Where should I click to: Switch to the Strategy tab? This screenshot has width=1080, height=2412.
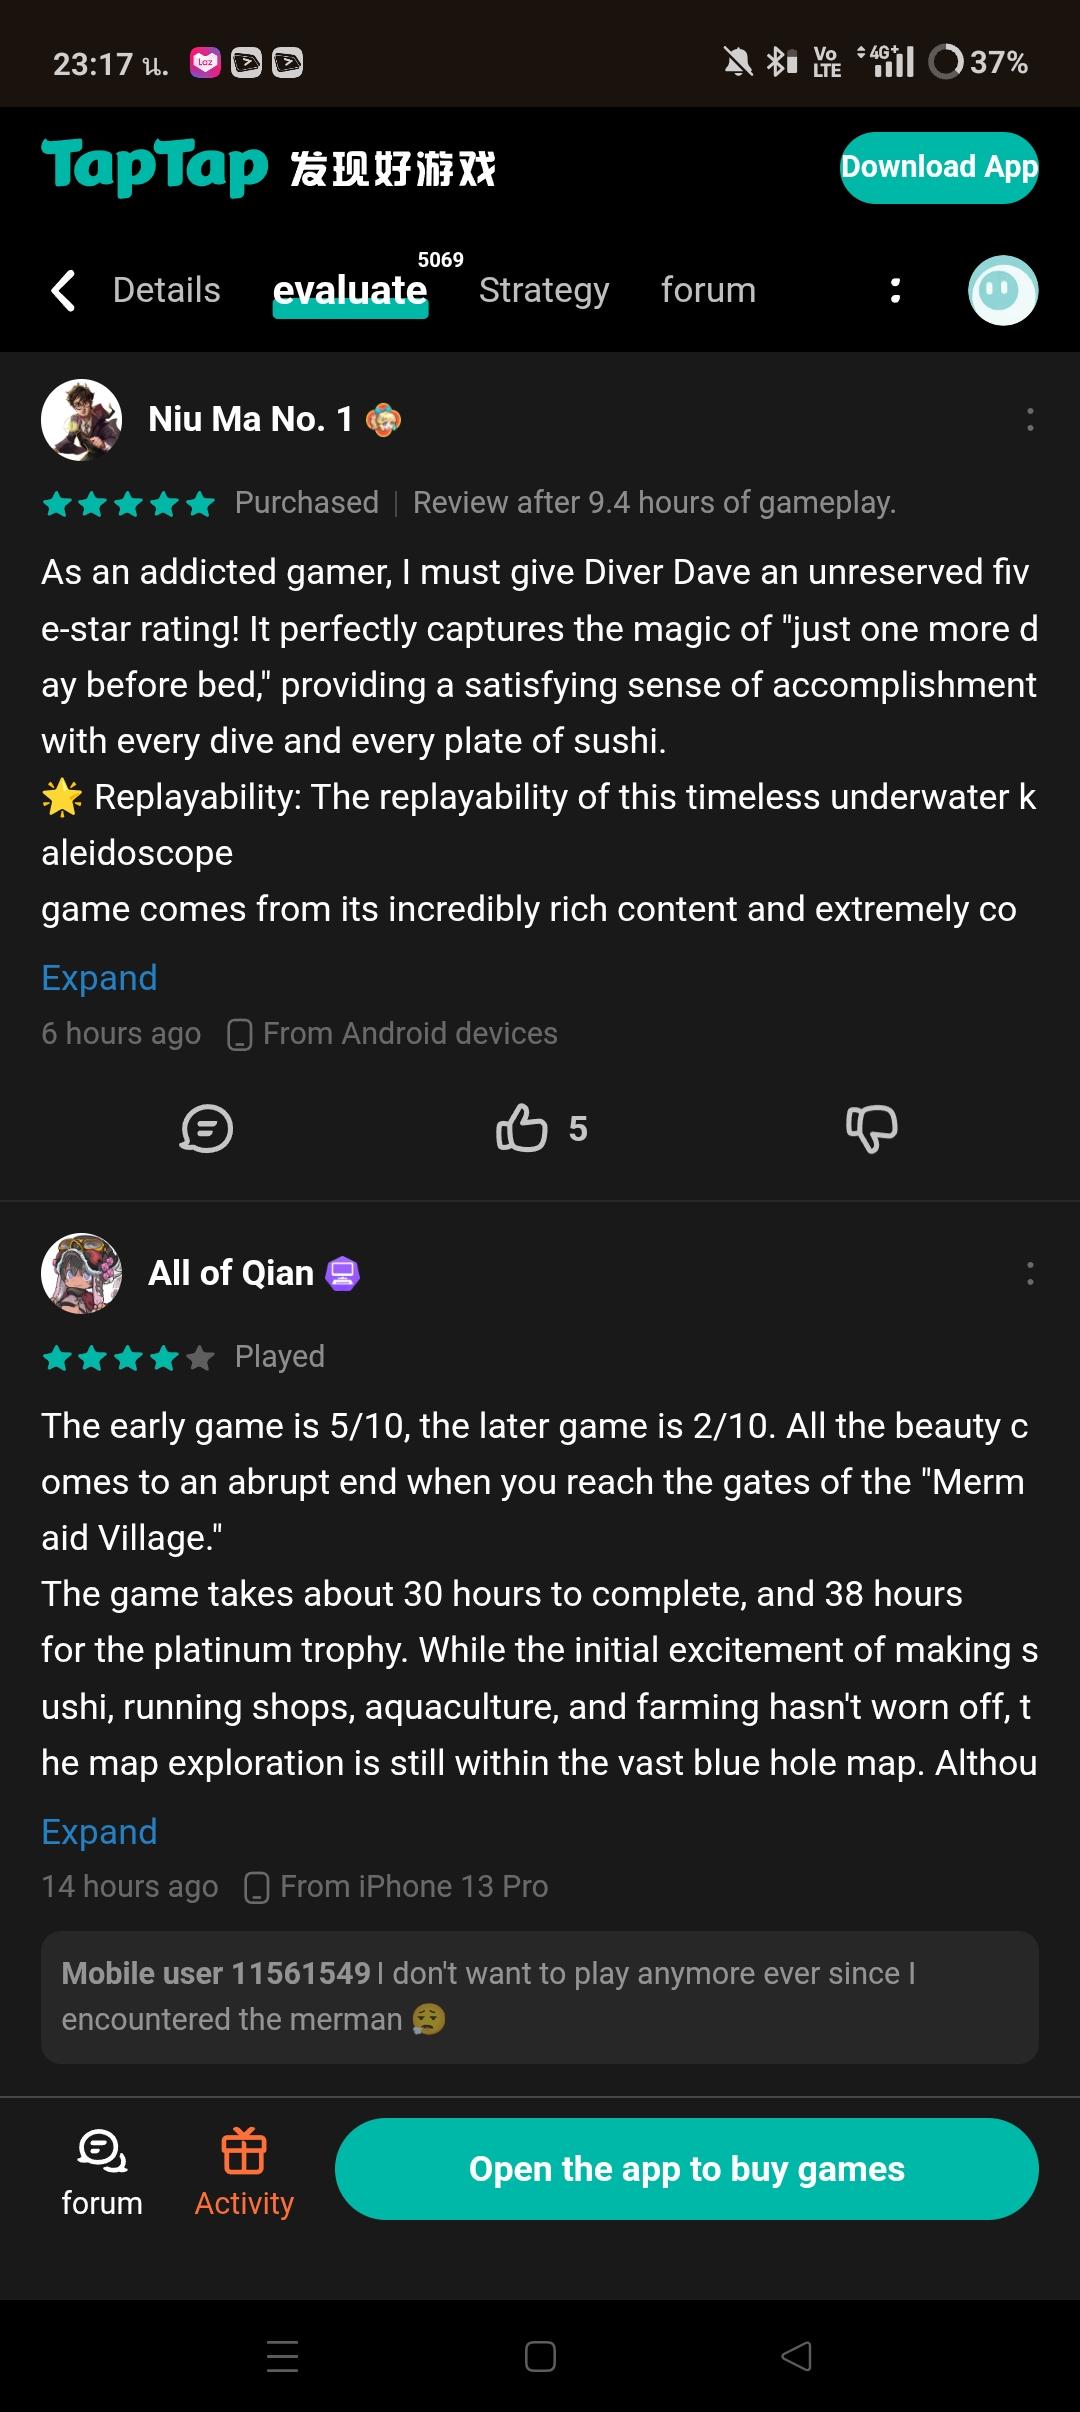[544, 291]
